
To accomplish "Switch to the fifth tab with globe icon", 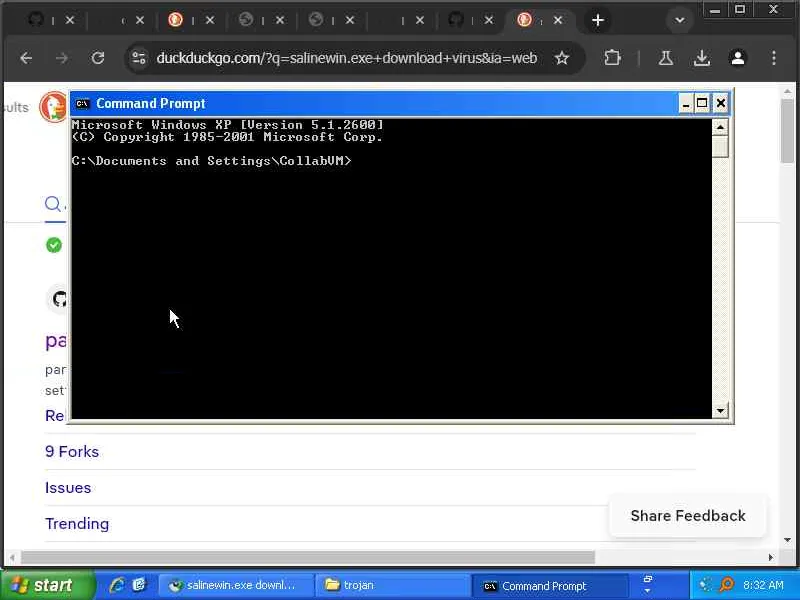I will coord(316,20).
